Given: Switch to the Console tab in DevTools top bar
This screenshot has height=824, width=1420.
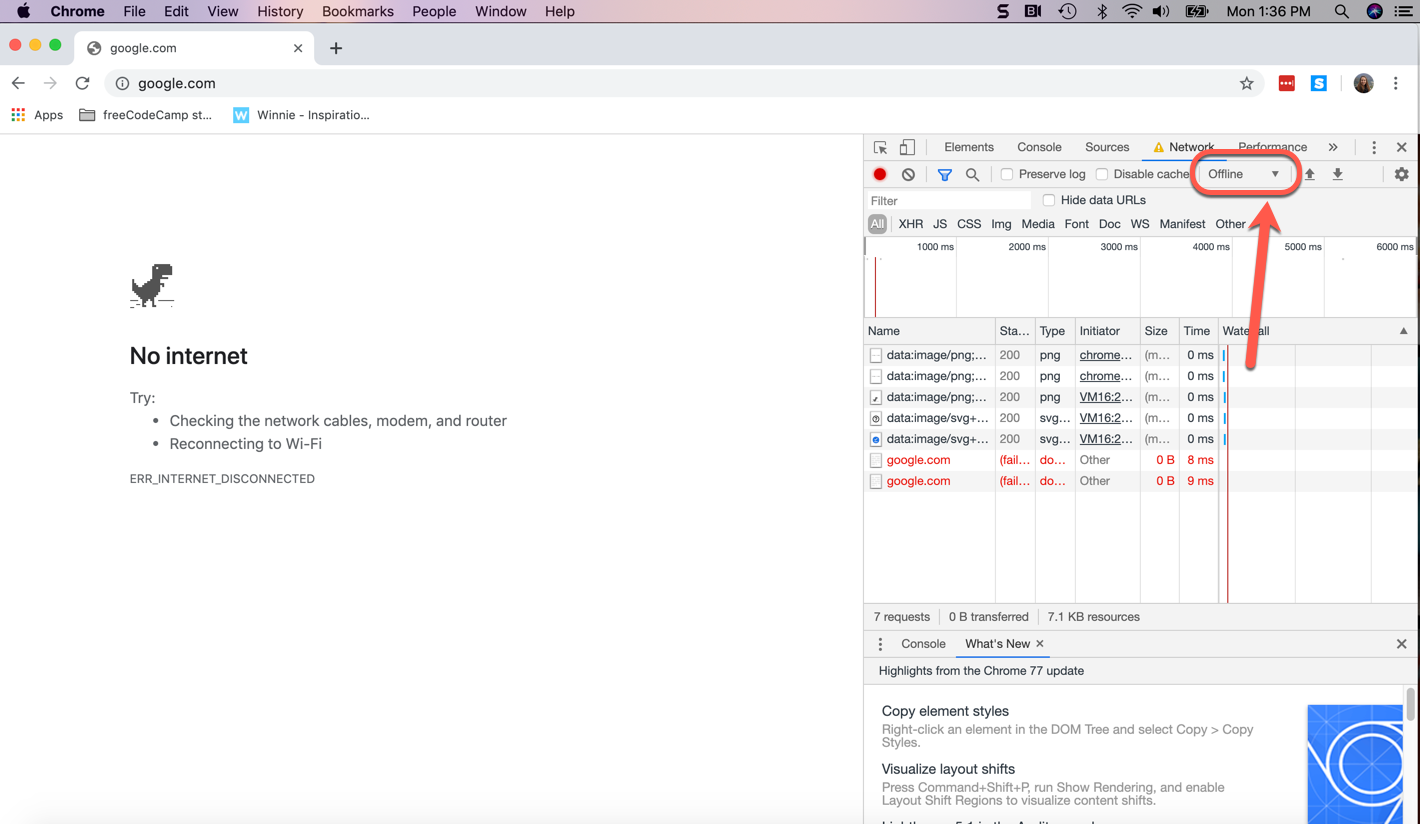Looking at the screenshot, I should [1039, 147].
